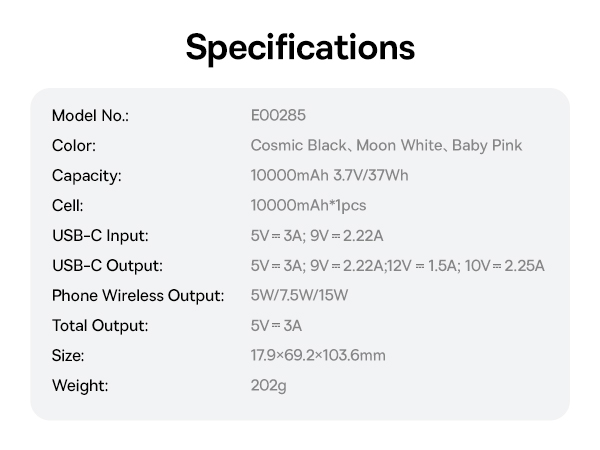Click the USB-C Output value ending in 10V=2.25A

[x=397, y=266]
